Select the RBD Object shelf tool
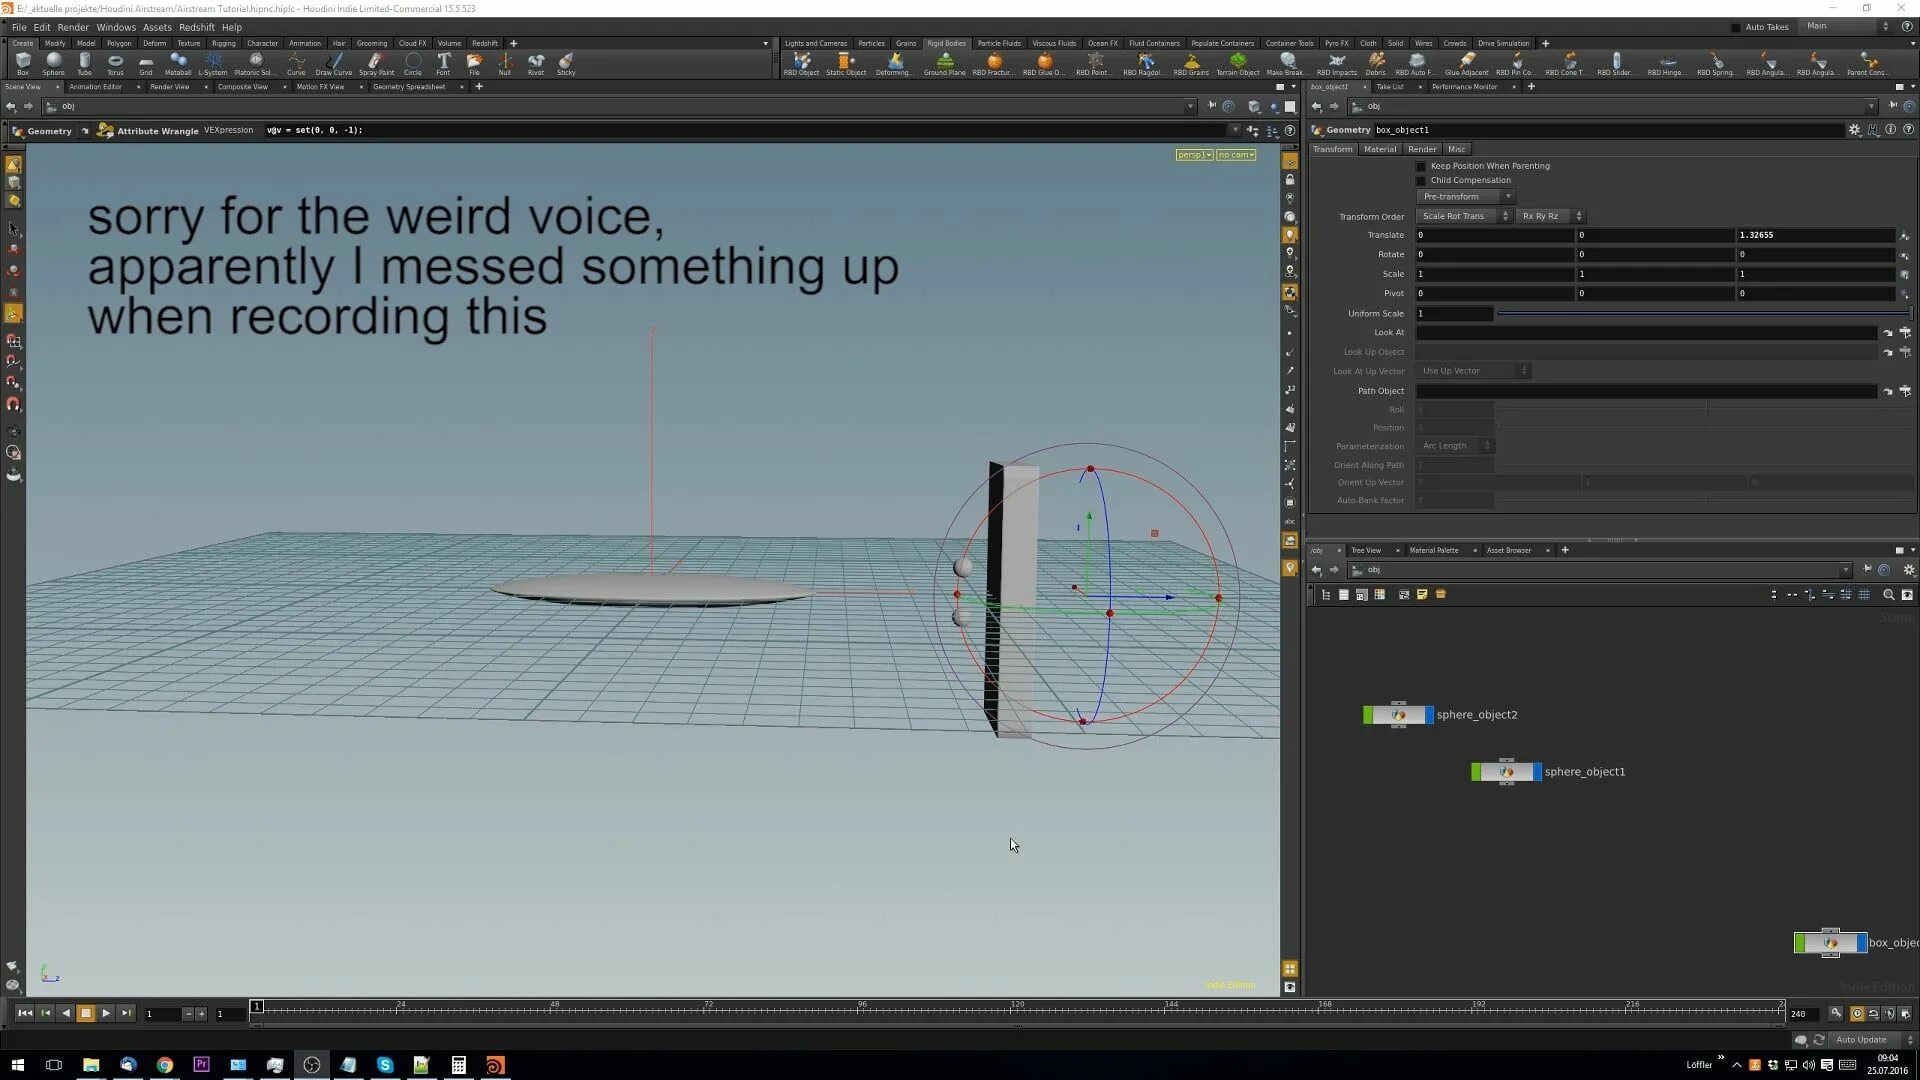This screenshot has height=1080, width=1920. coord(801,63)
